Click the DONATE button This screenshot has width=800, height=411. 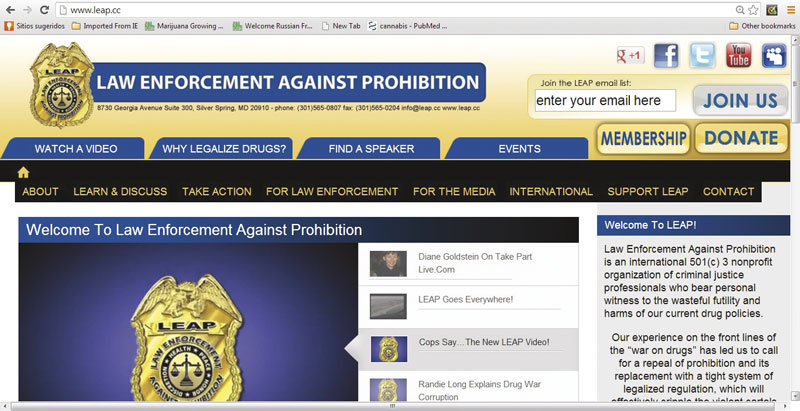coord(741,138)
